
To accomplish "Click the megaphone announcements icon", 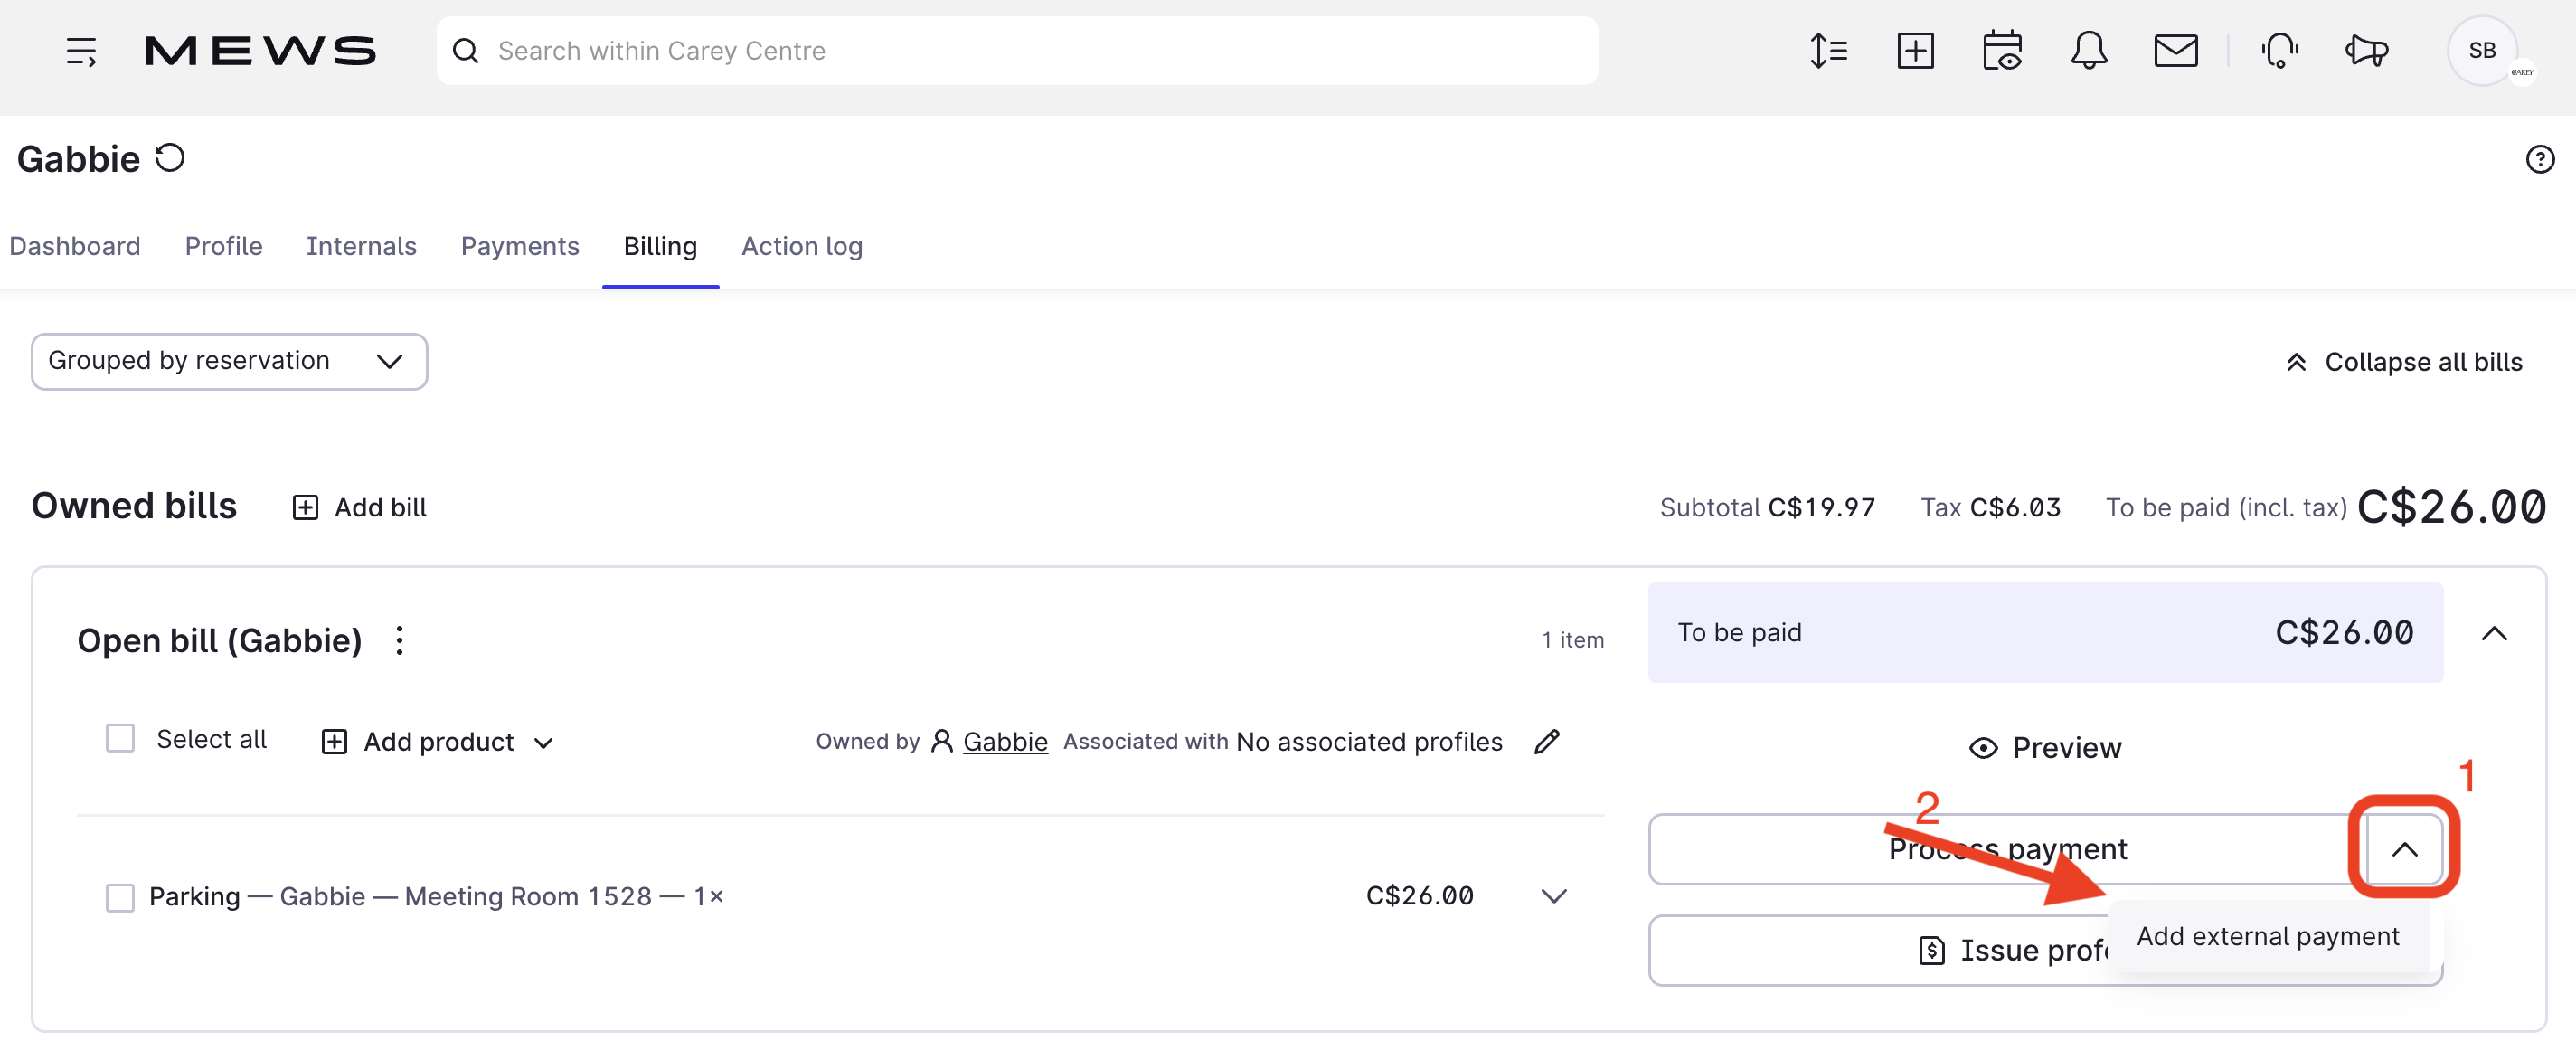I will point(2366,51).
